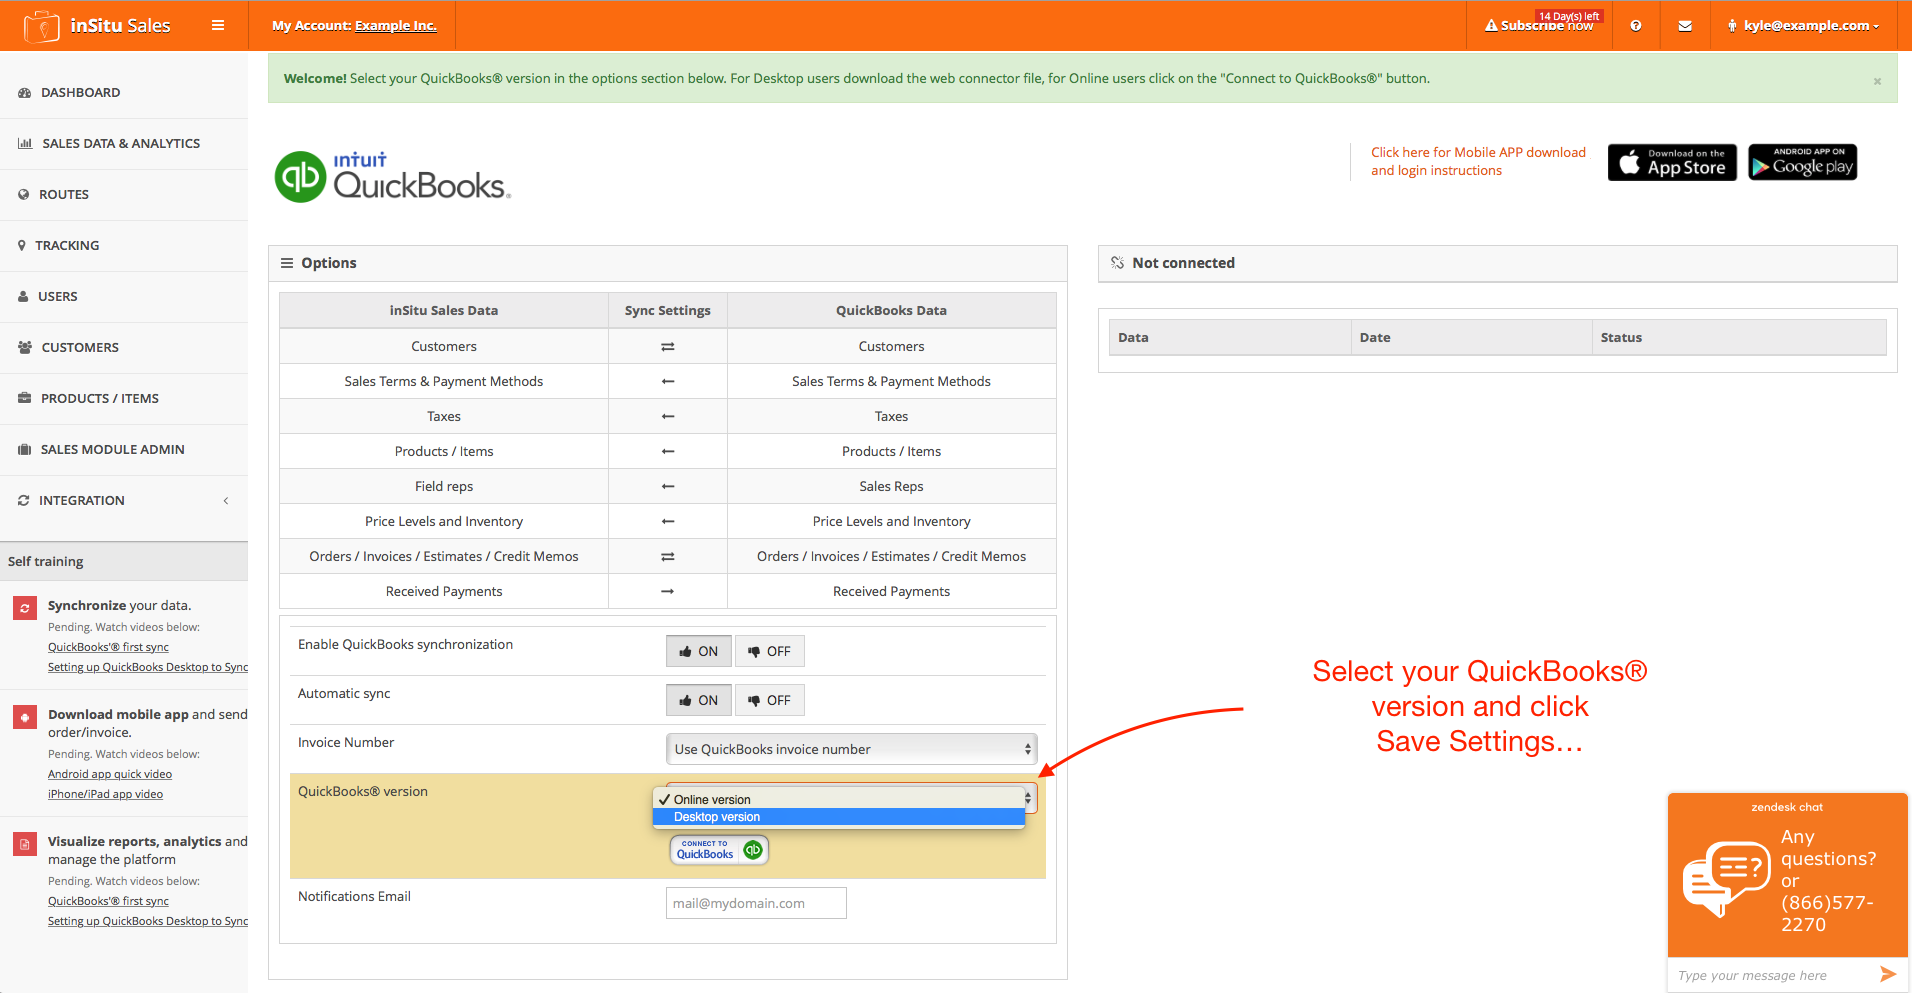Image resolution: width=1912 pixels, height=993 pixels.
Task: Expand the kyle@example.com user menu
Action: 1804,26
